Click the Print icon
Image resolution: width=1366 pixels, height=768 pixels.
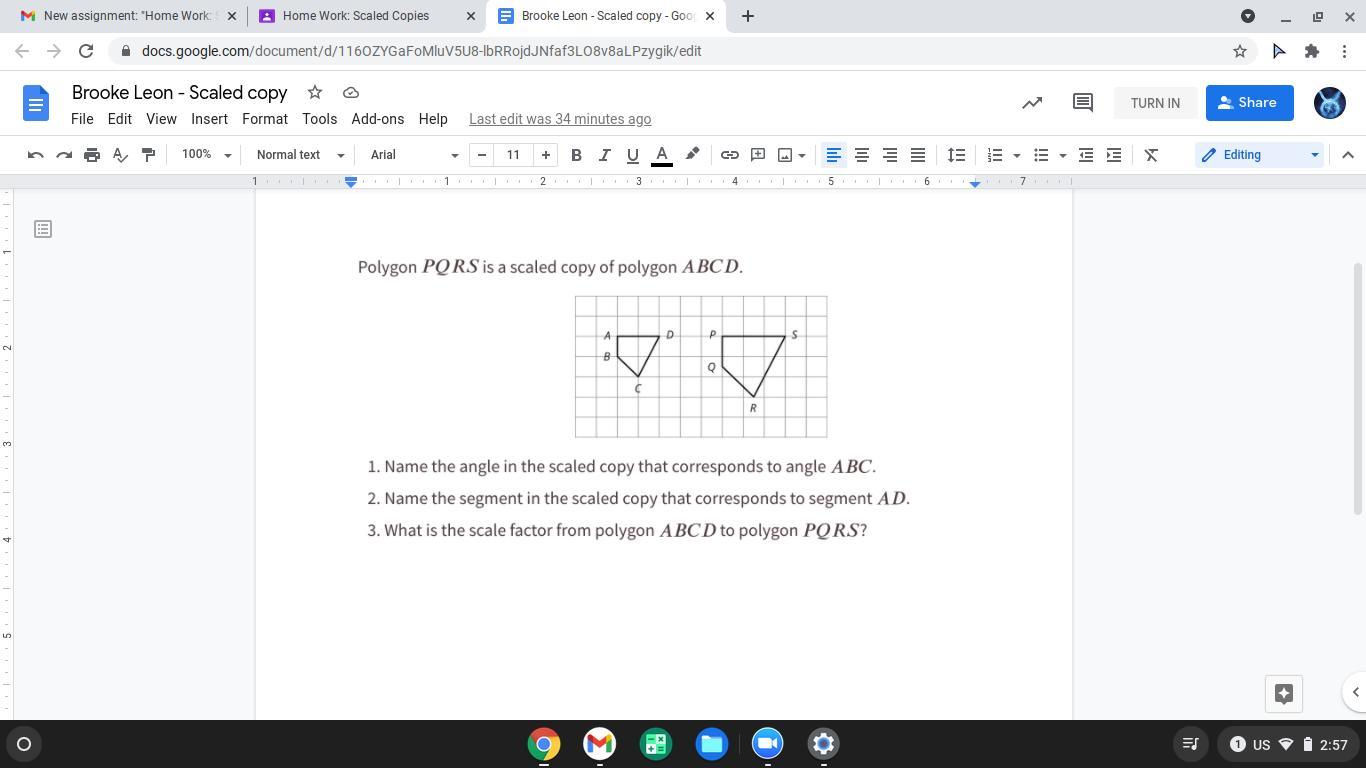tap(92, 155)
